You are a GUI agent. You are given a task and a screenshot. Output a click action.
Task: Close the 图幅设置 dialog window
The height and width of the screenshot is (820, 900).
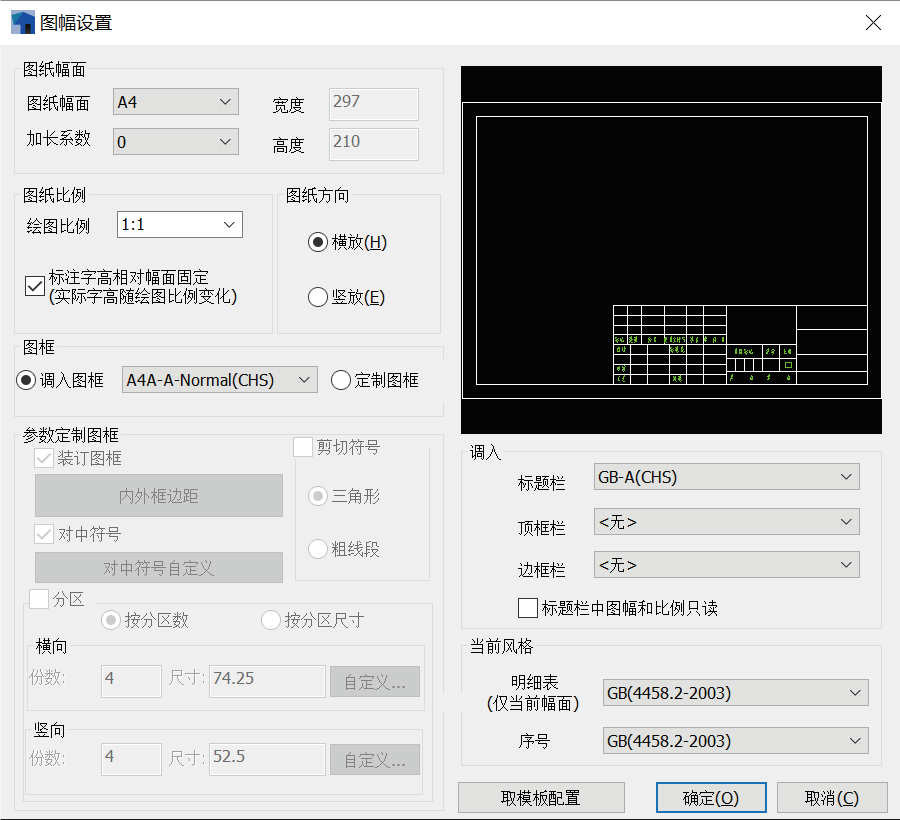[x=873, y=22]
